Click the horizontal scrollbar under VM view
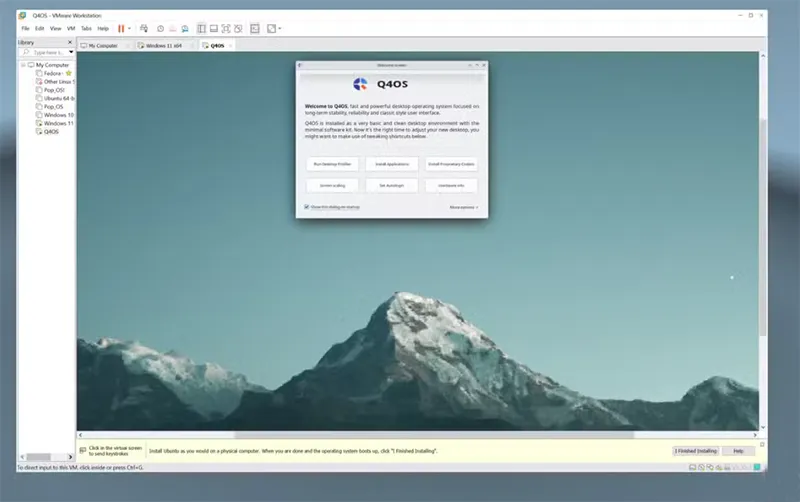 [x=434, y=435]
